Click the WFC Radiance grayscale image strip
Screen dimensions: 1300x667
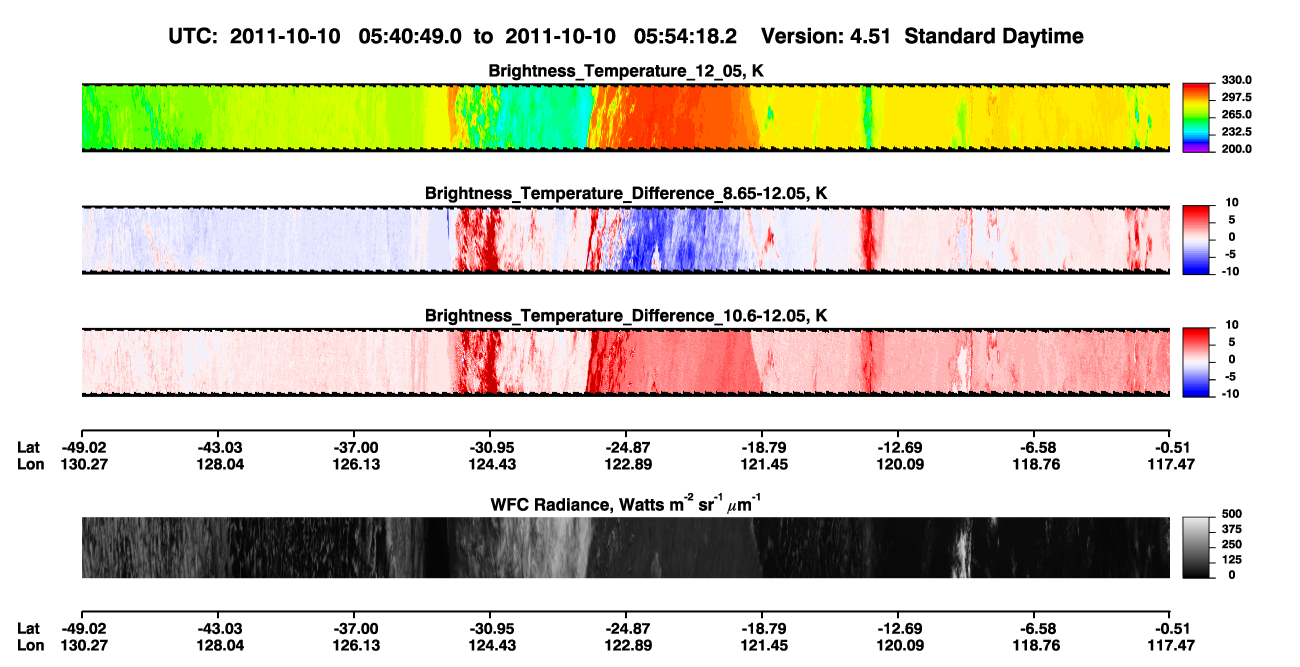click(x=625, y=548)
